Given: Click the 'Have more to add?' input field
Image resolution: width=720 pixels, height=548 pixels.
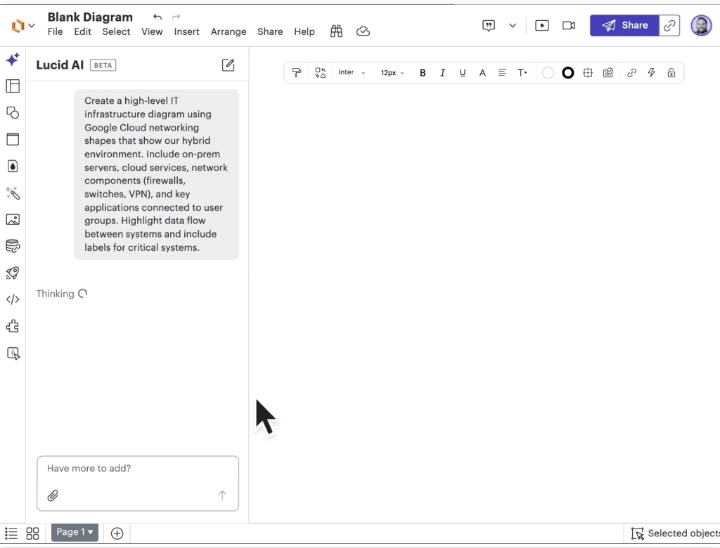Looking at the screenshot, I should click(138, 469).
